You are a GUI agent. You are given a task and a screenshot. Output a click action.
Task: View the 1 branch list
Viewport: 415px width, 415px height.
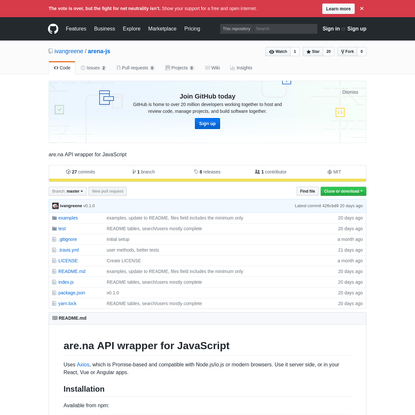coord(144,172)
